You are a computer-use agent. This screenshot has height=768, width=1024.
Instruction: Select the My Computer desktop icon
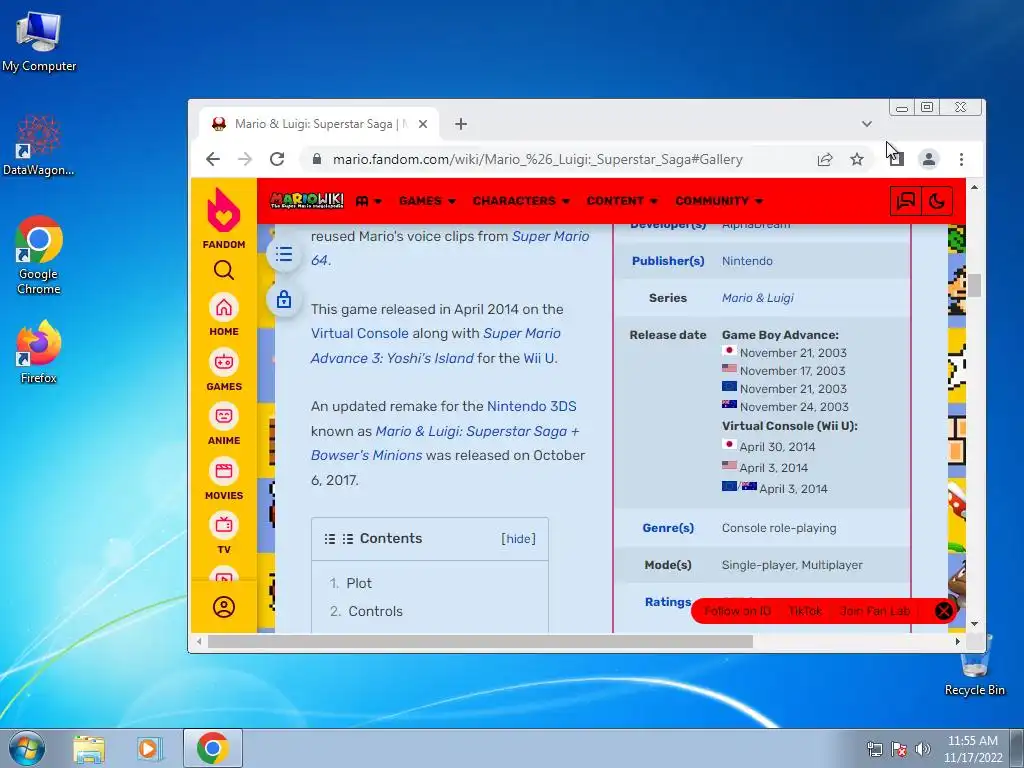[39, 42]
